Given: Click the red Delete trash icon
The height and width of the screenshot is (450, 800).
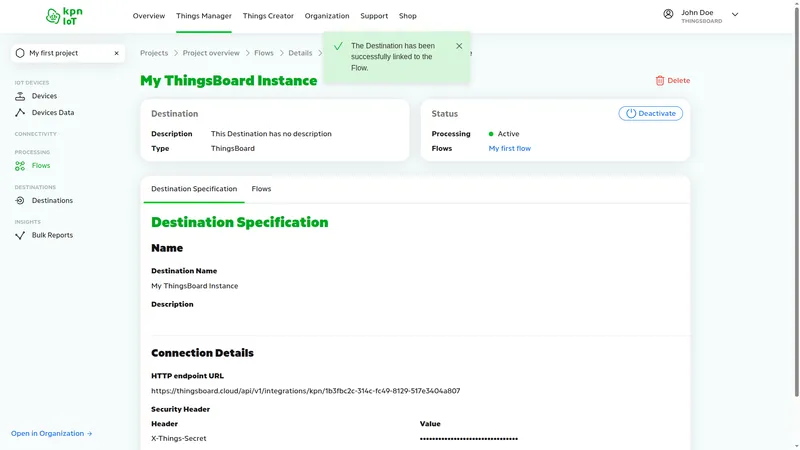Looking at the screenshot, I should [x=660, y=81].
